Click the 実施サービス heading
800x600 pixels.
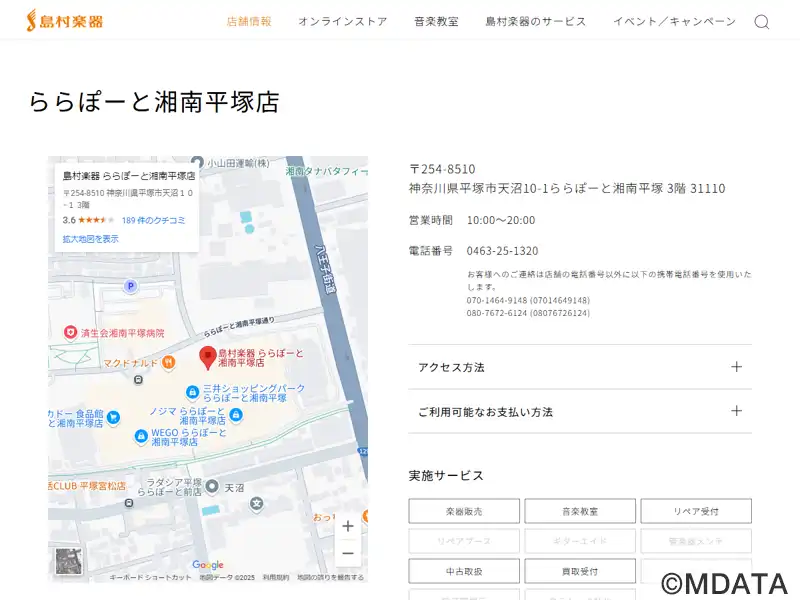coord(446,476)
